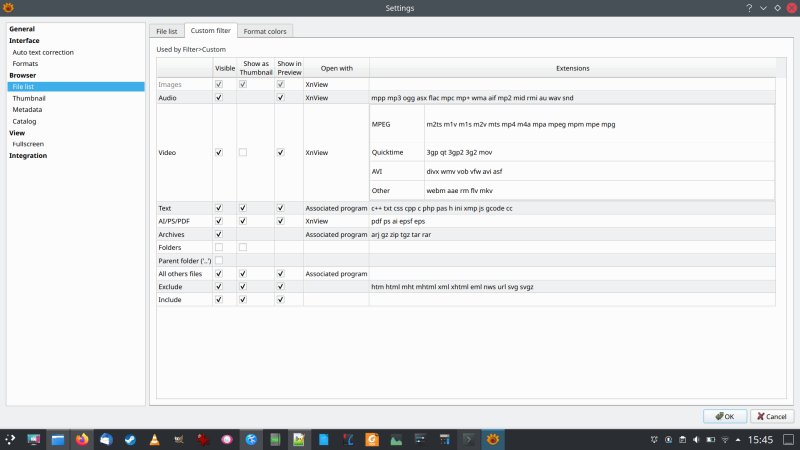This screenshot has width=800, height=450.
Task: Click the blue document icon in the taskbar
Action: (323, 439)
